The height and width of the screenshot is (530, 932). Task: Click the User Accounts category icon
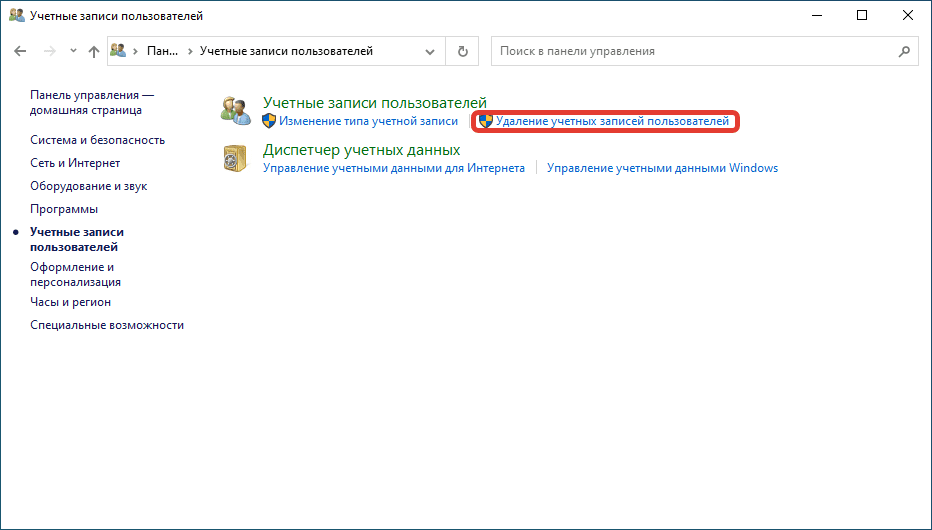click(235, 111)
